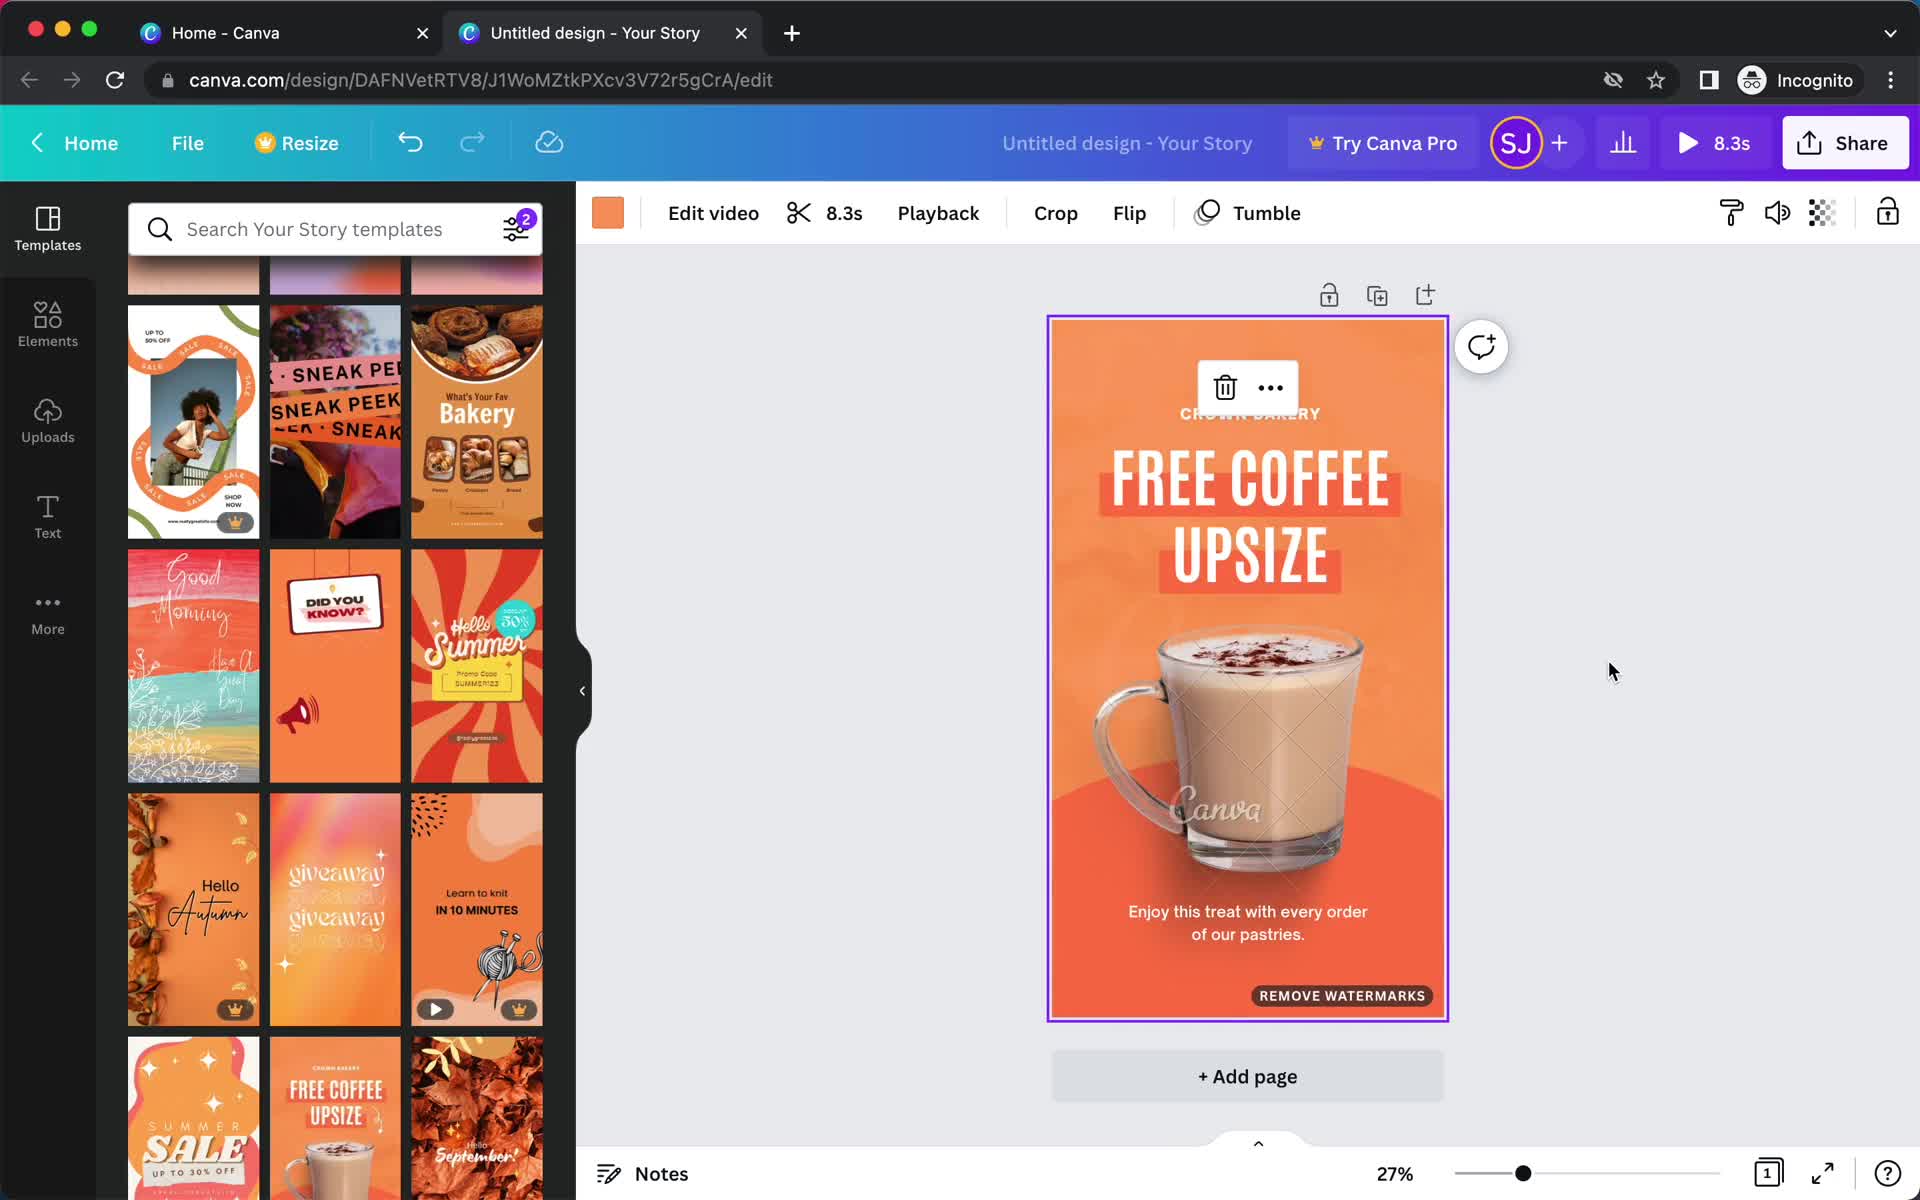Open the copy style paint roller tool
The width and height of the screenshot is (1920, 1200).
click(x=1731, y=213)
